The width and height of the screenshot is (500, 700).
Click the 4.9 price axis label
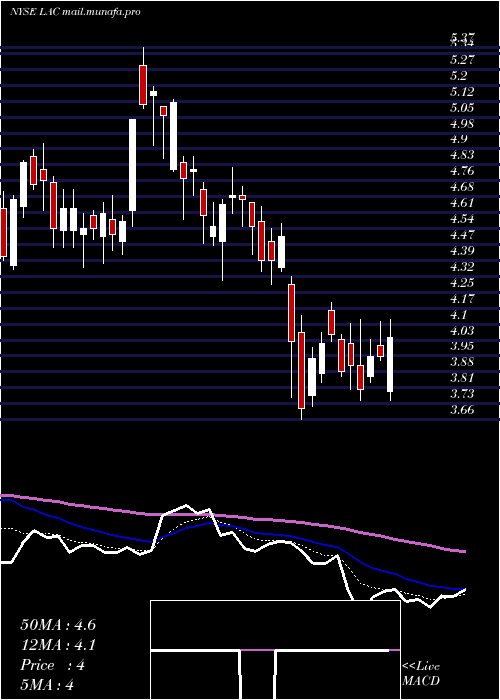(x=459, y=139)
